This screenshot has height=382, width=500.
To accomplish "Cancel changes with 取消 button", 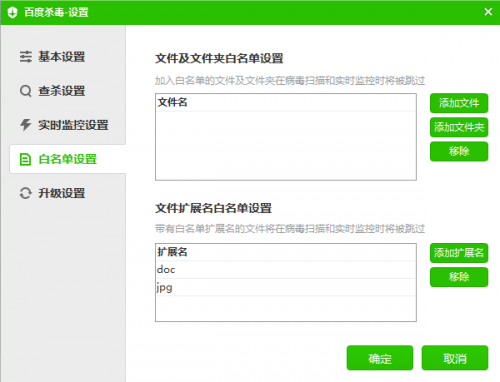I will coord(455,358).
